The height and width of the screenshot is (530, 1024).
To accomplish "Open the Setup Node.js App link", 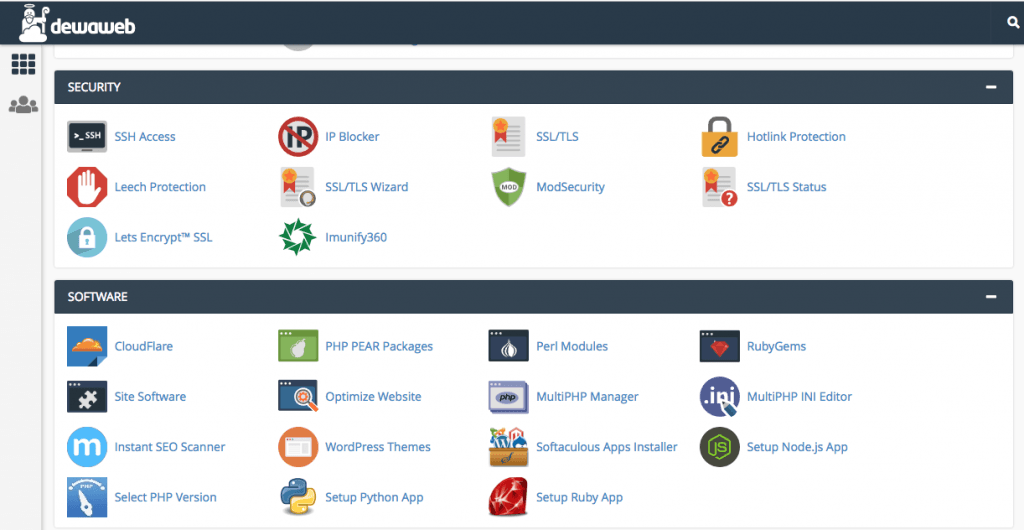I will pyautogui.click(x=797, y=446).
